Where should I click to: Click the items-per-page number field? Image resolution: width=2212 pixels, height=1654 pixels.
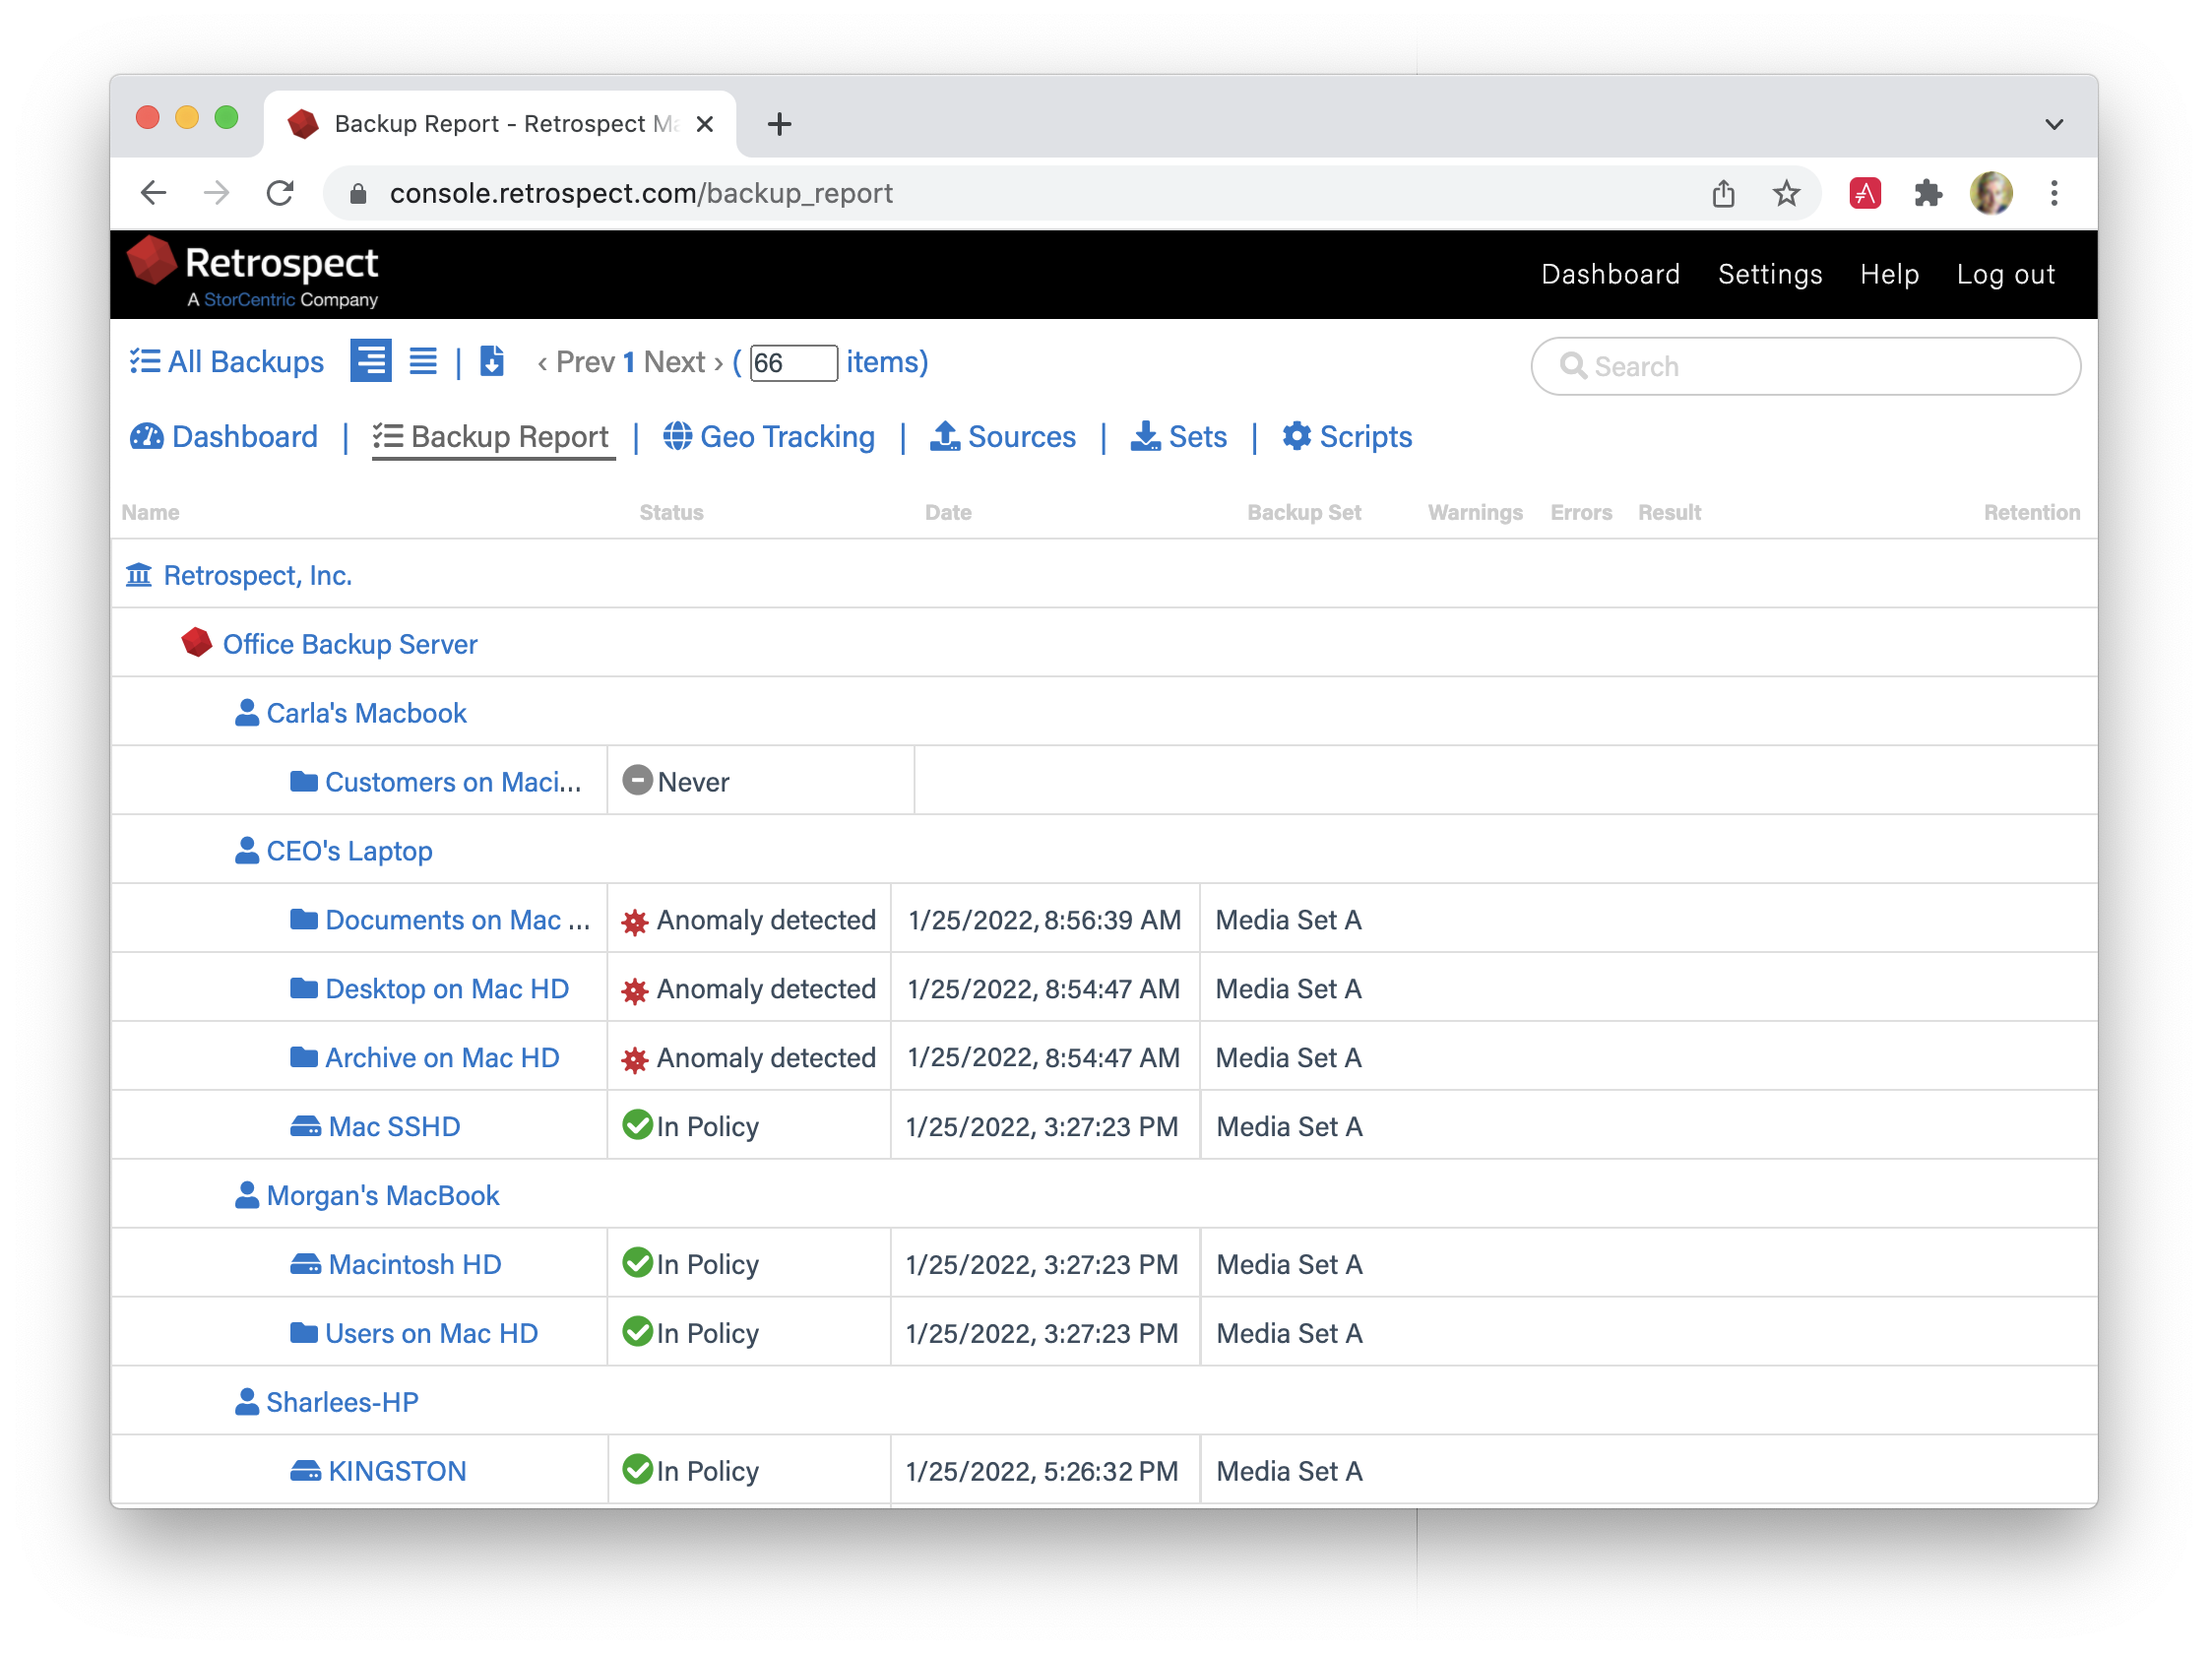pos(792,362)
